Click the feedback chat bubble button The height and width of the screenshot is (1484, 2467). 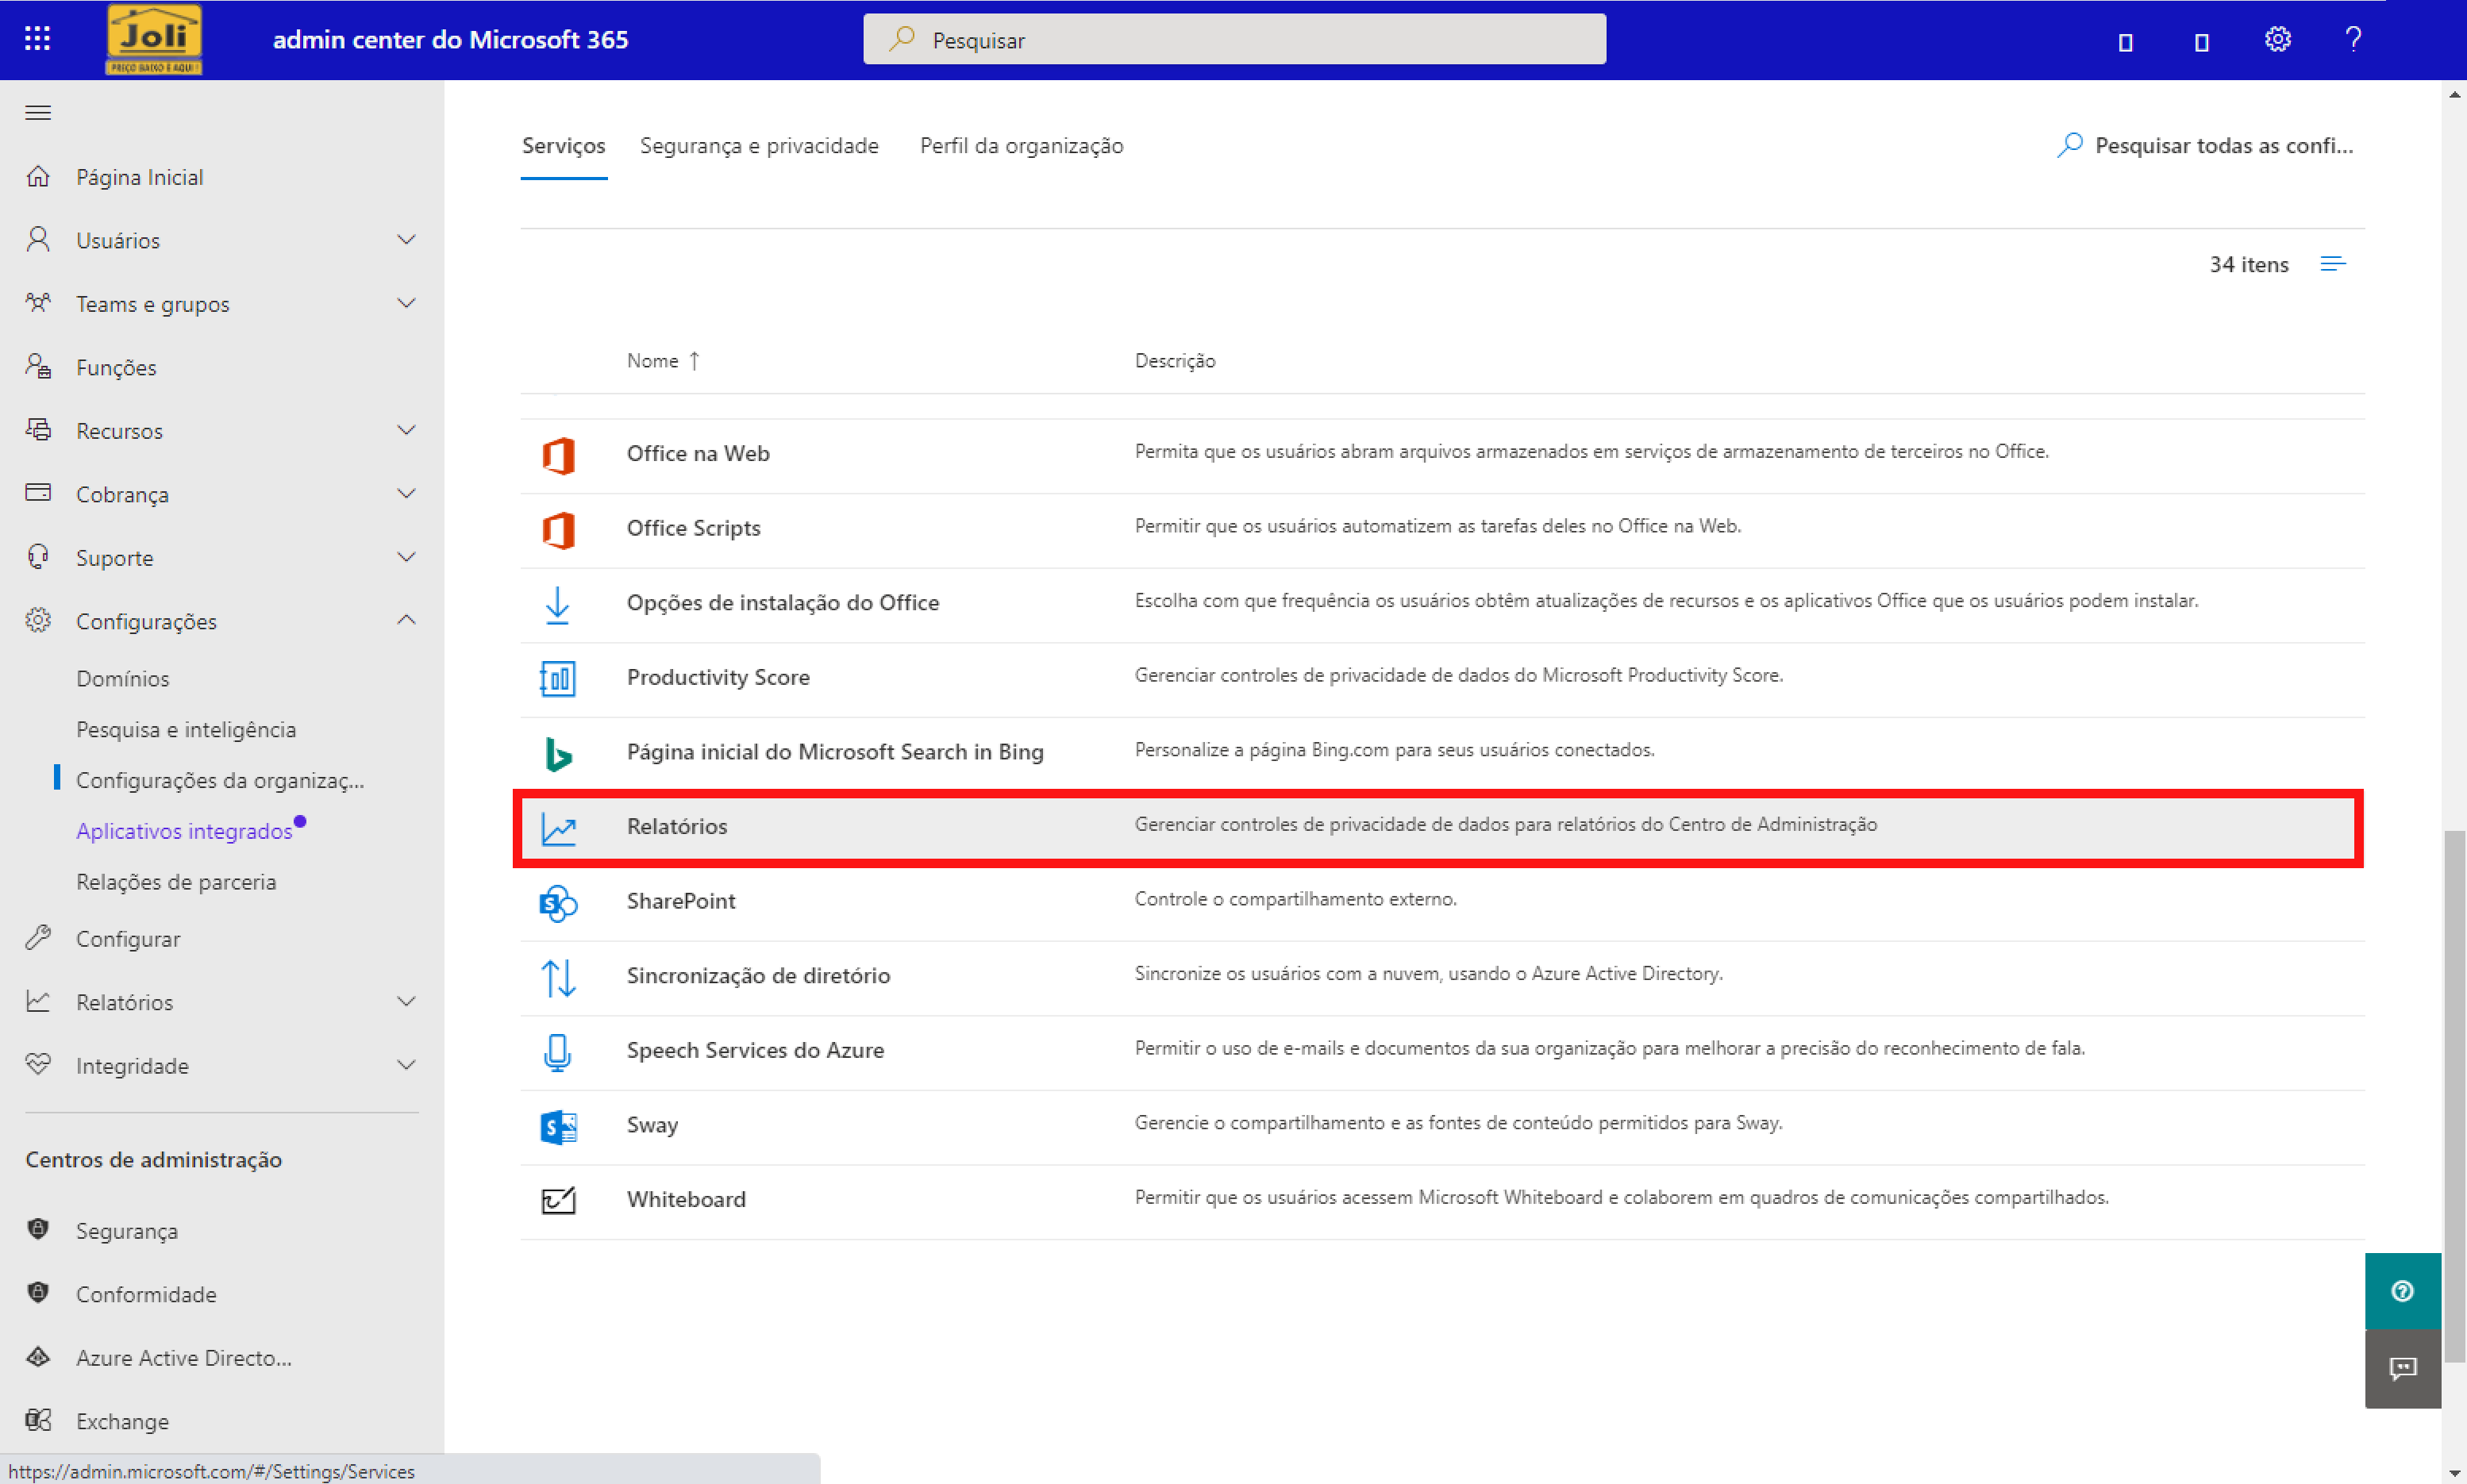(2401, 1368)
